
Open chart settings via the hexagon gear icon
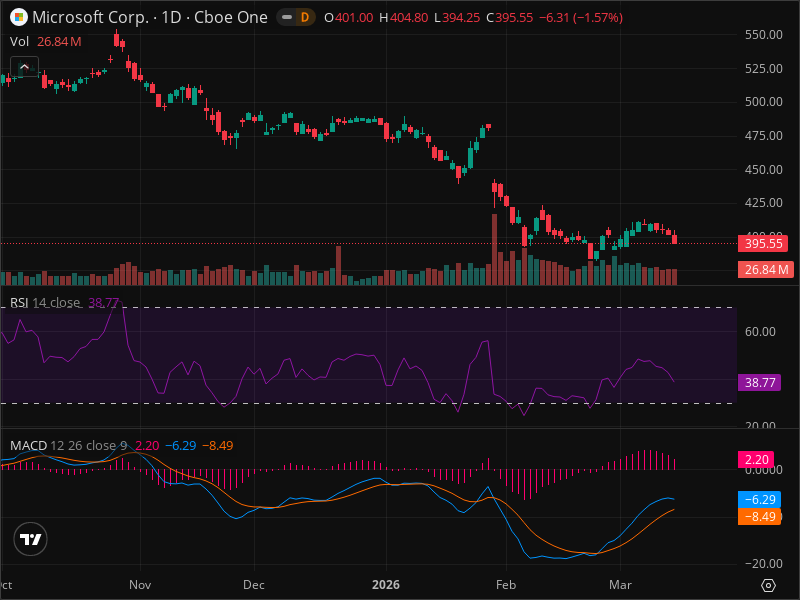tap(768, 585)
